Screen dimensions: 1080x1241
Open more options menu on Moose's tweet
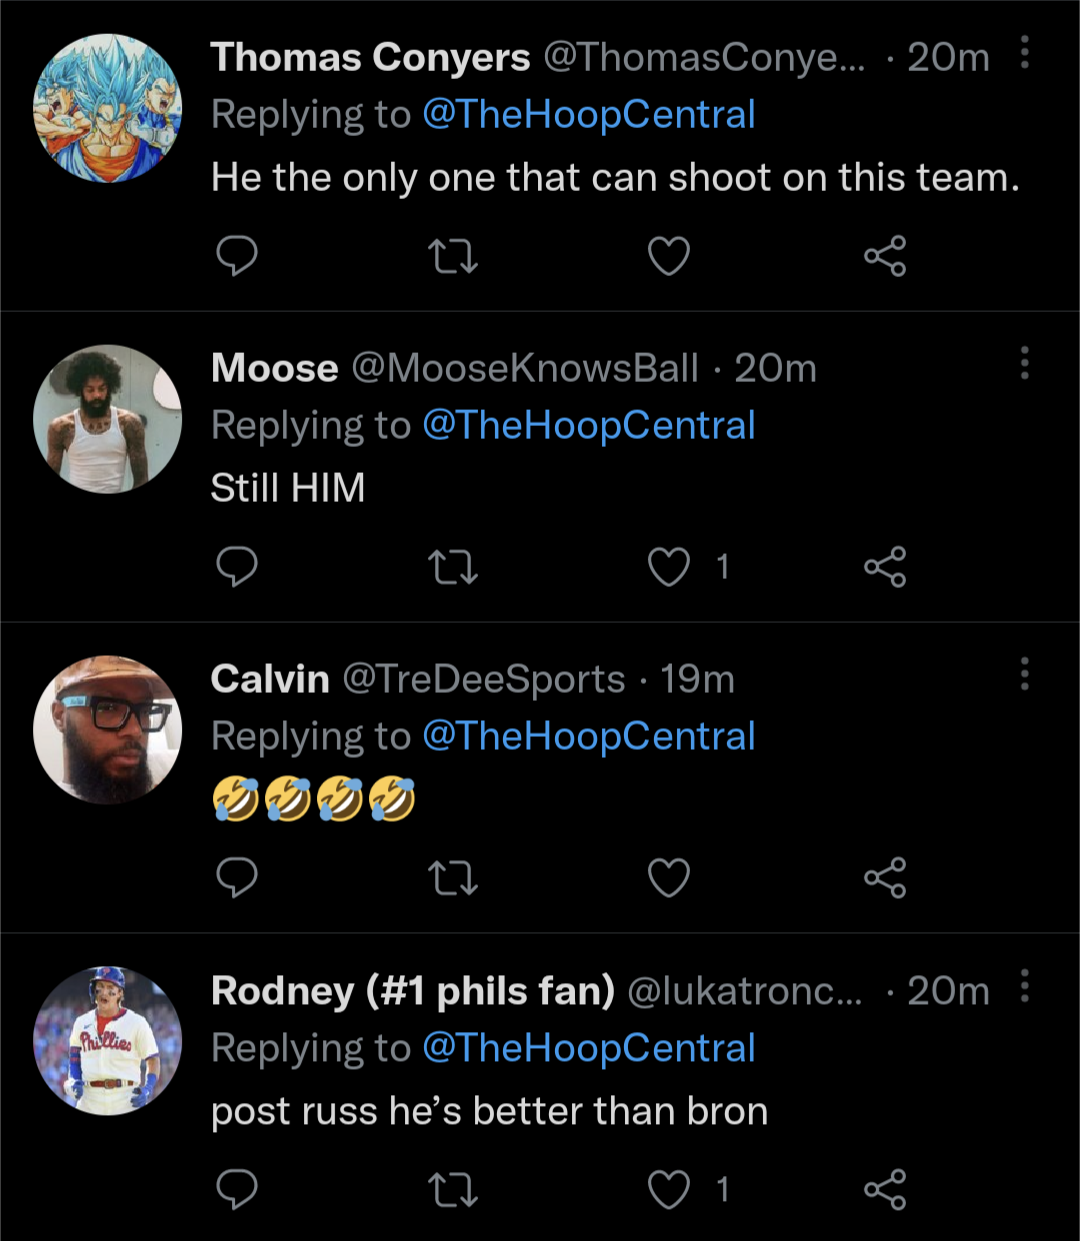1025,363
